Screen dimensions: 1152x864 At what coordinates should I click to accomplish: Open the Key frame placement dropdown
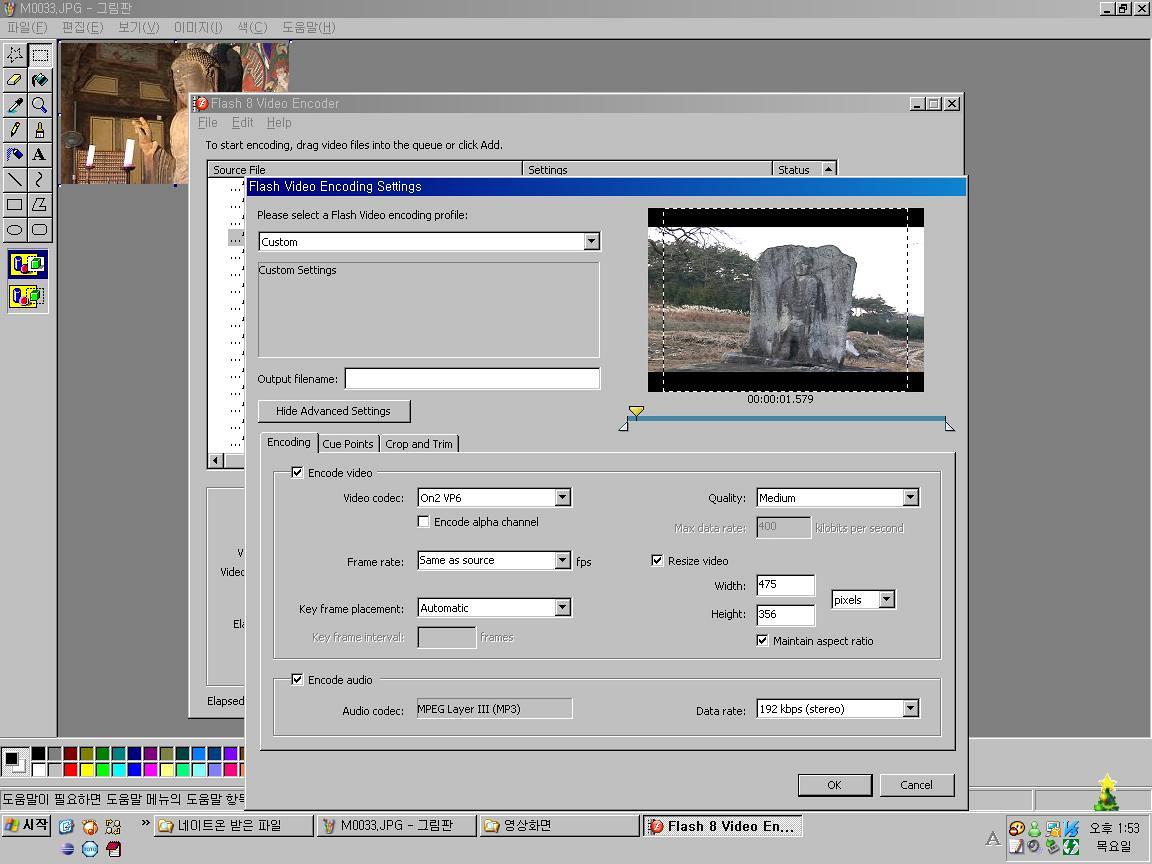(562, 608)
